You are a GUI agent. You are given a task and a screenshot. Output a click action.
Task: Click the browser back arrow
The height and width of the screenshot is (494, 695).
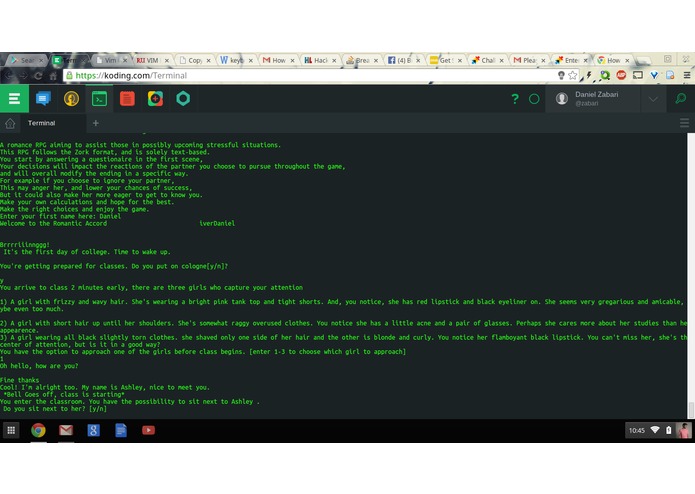click(8, 76)
